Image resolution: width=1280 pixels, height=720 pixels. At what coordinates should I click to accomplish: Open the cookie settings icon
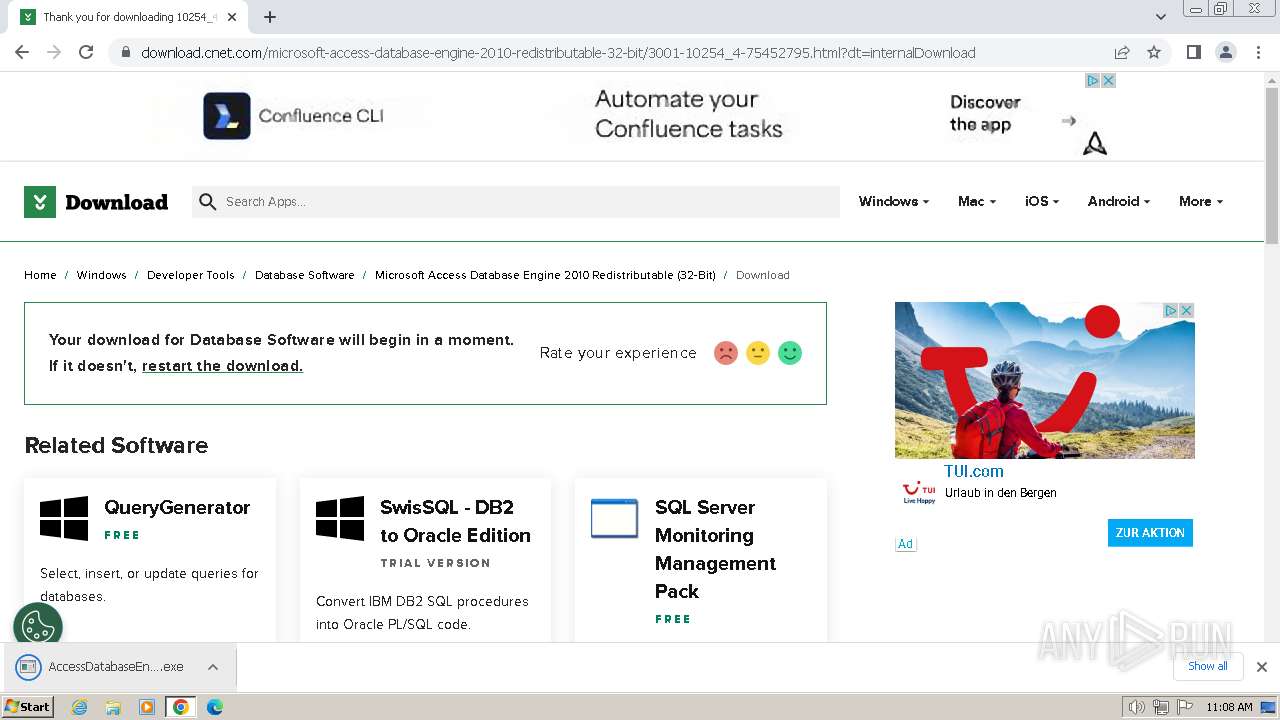(38, 627)
